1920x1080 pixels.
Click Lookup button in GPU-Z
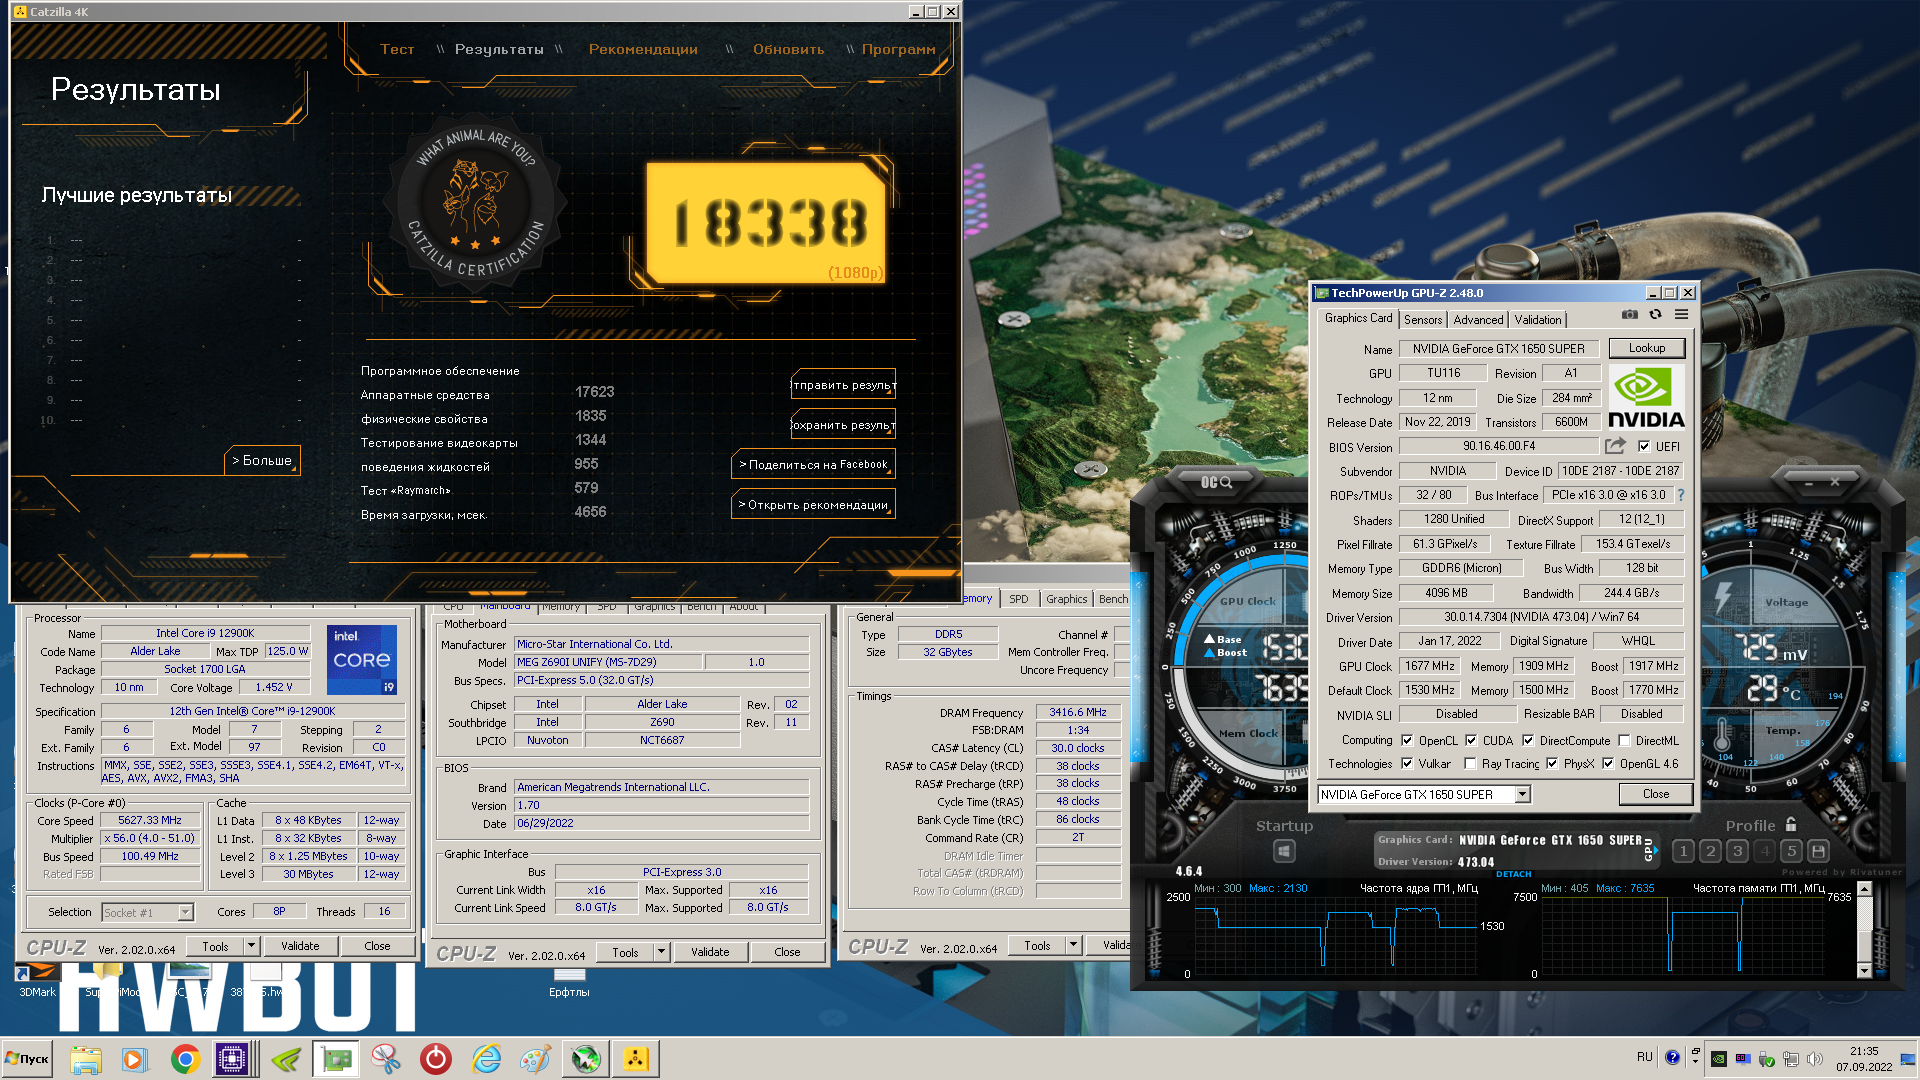1647,348
